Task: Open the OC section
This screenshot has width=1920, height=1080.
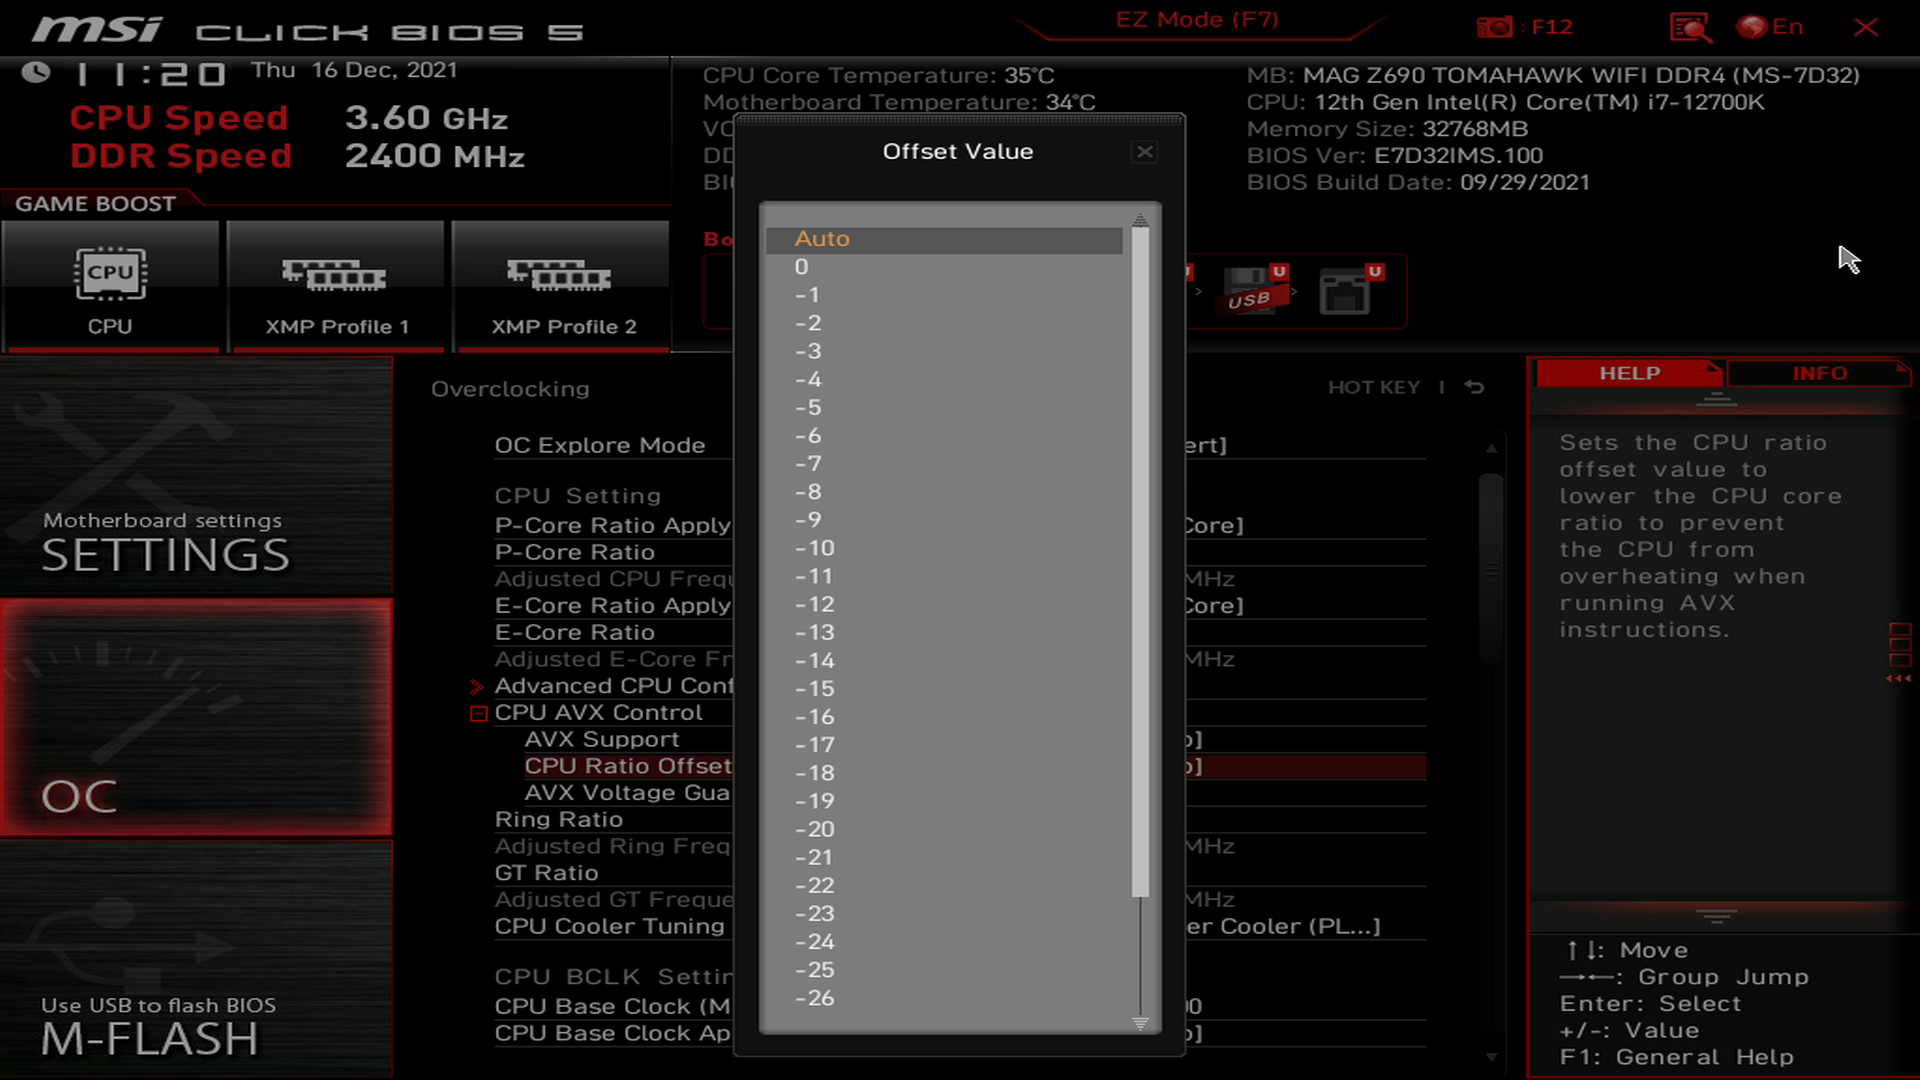Action: (x=196, y=718)
